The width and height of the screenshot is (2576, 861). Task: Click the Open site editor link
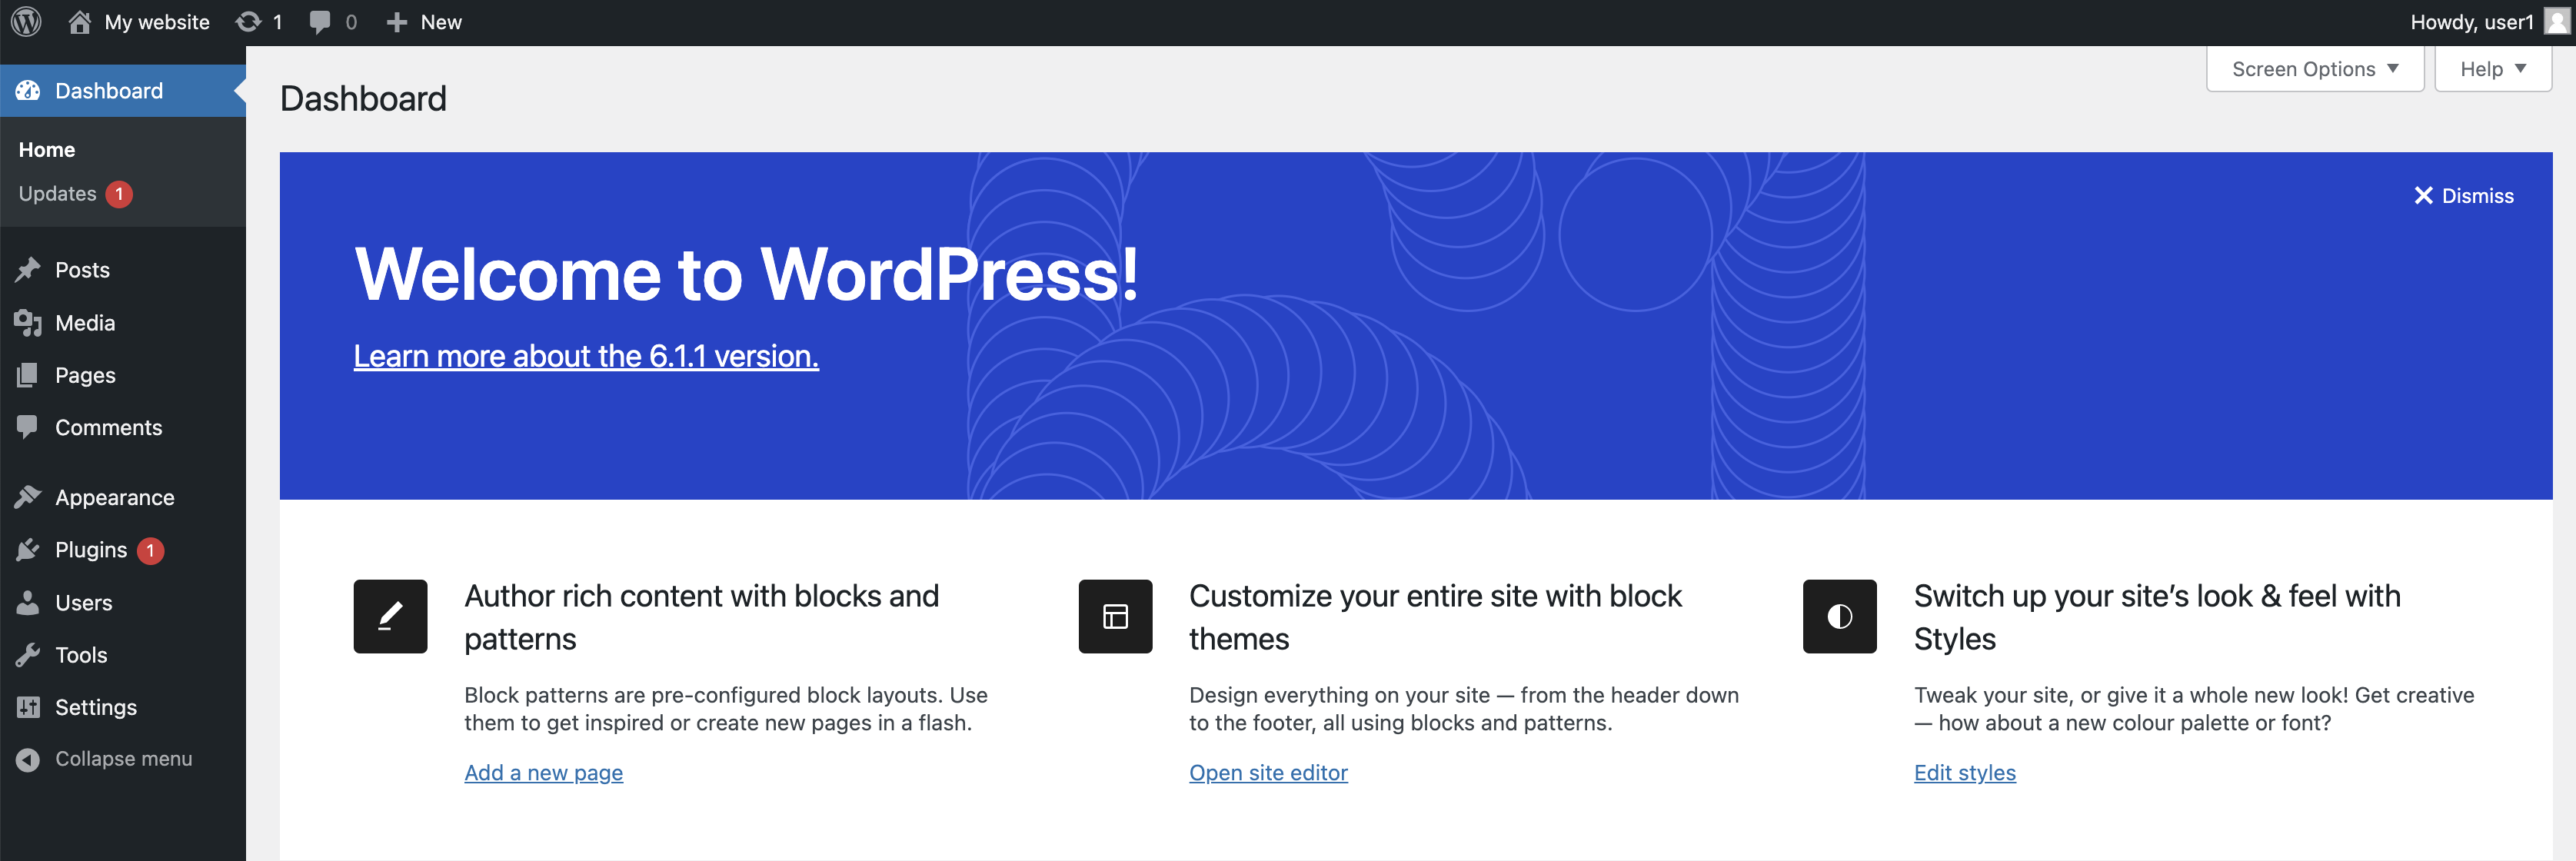coord(1268,773)
